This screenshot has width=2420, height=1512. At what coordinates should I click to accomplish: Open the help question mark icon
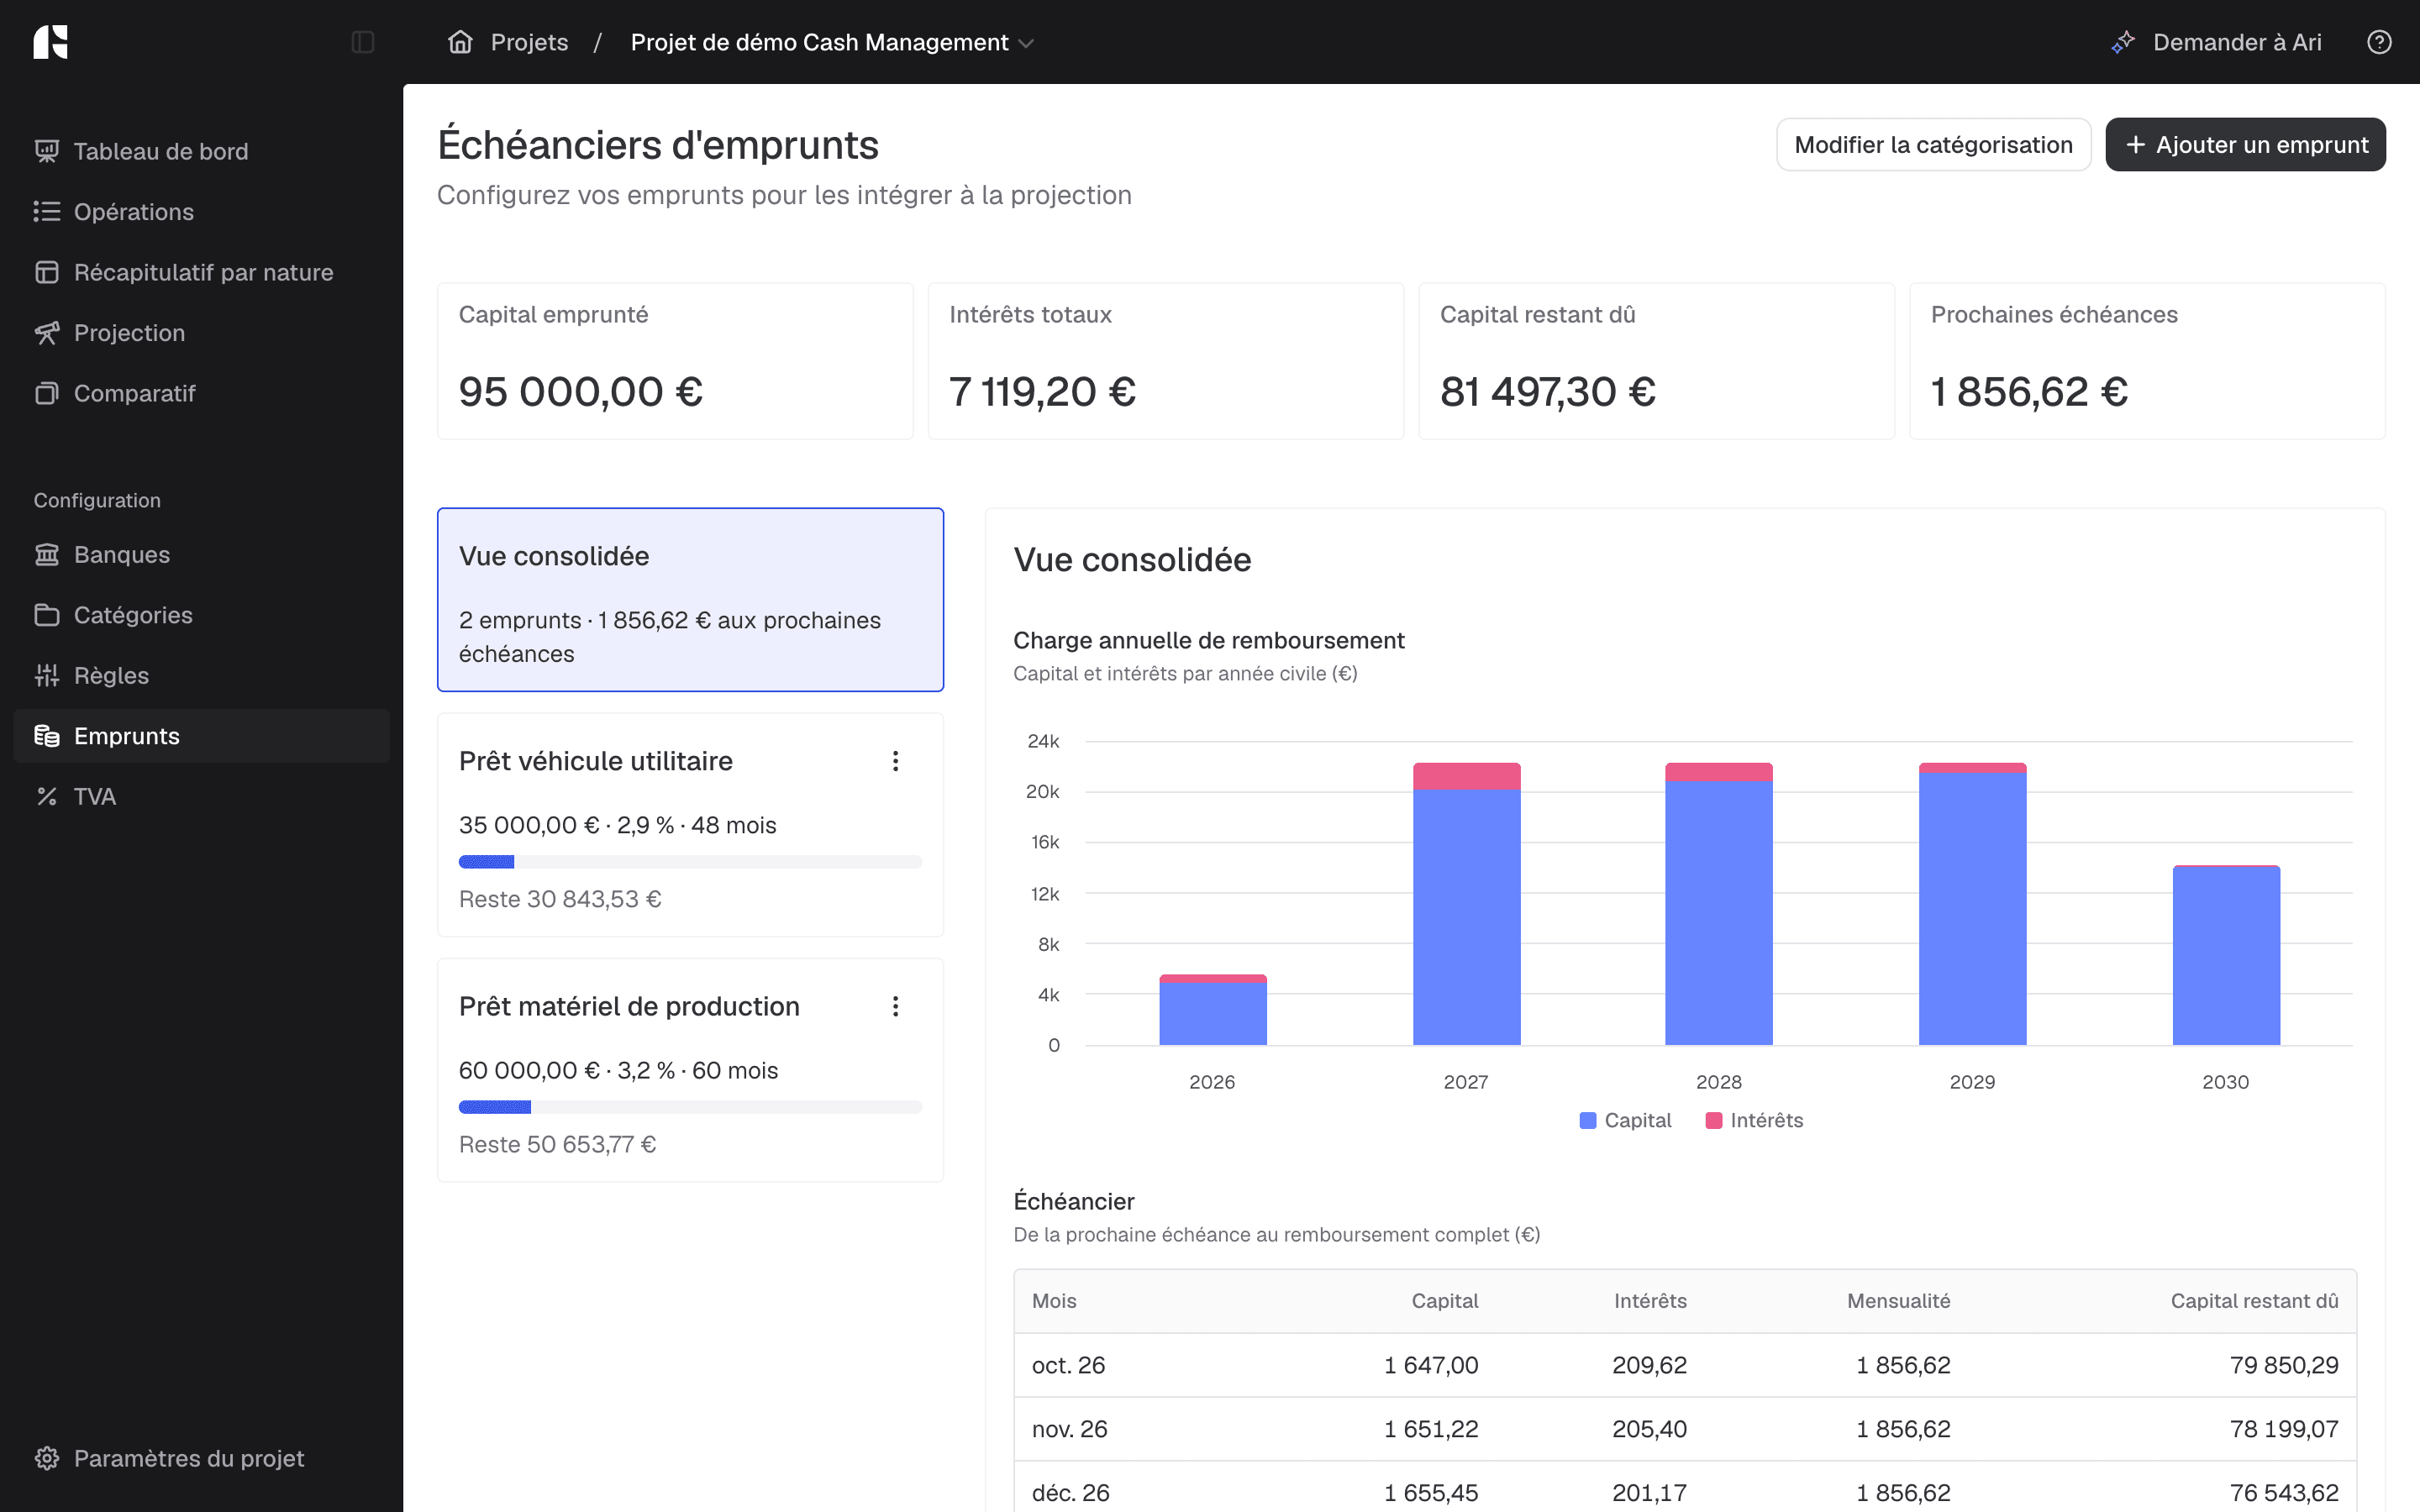click(2379, 42)
